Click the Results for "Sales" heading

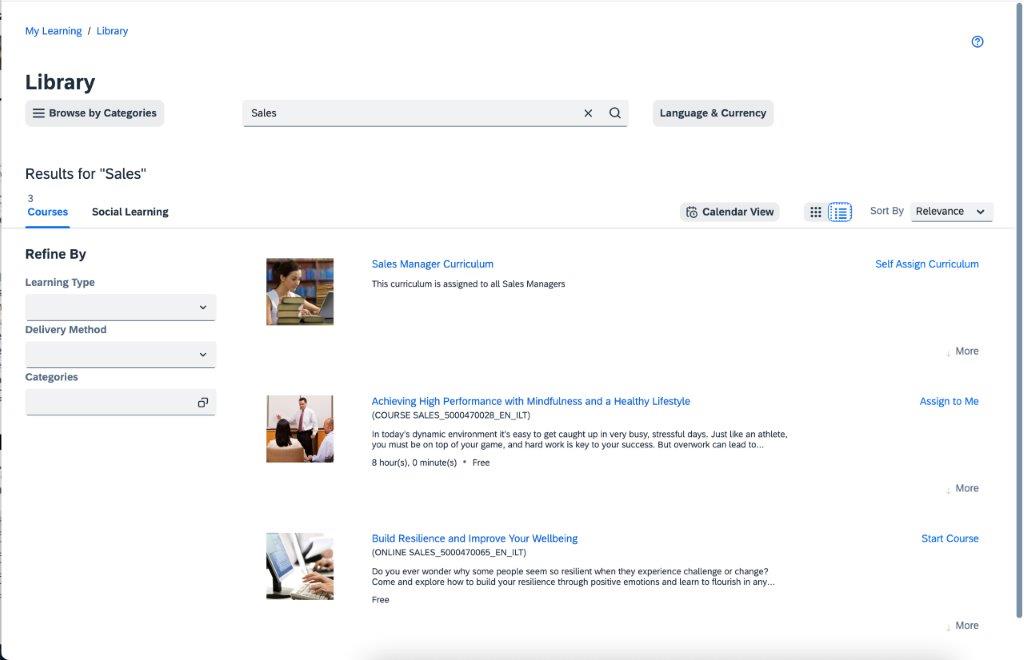coord(86,174)
